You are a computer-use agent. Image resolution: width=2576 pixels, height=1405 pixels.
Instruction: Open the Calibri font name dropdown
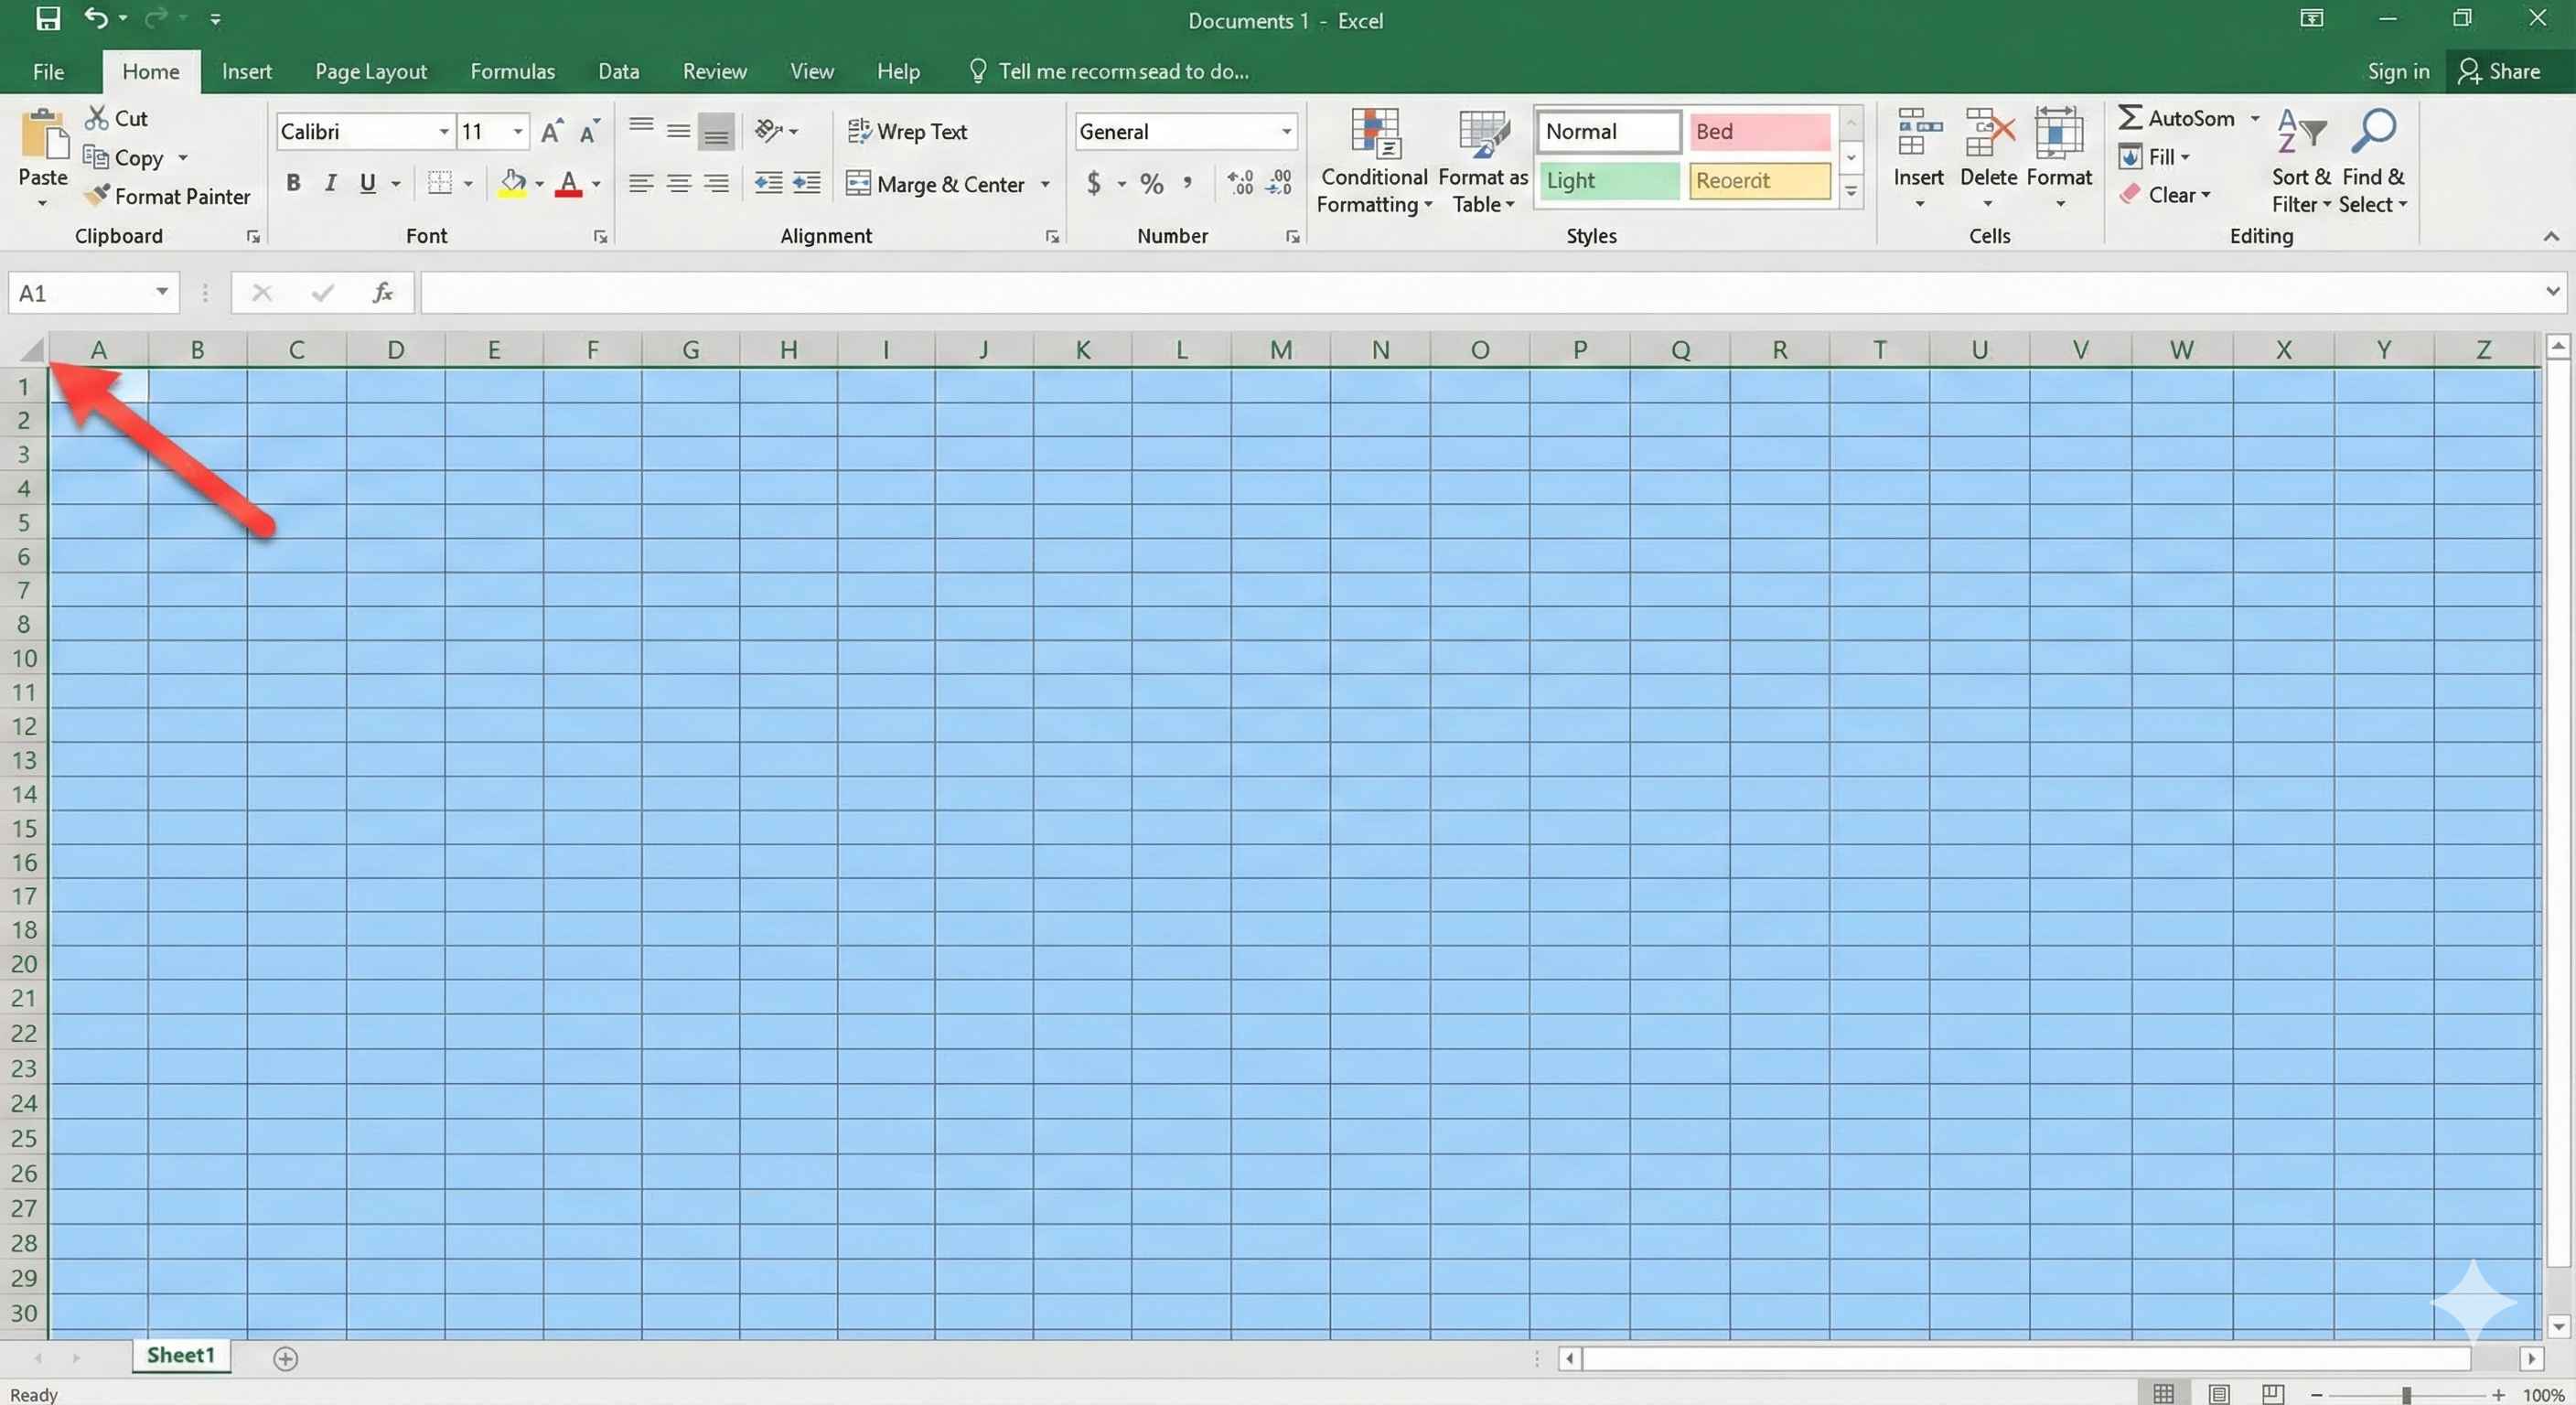pos(443,131)
